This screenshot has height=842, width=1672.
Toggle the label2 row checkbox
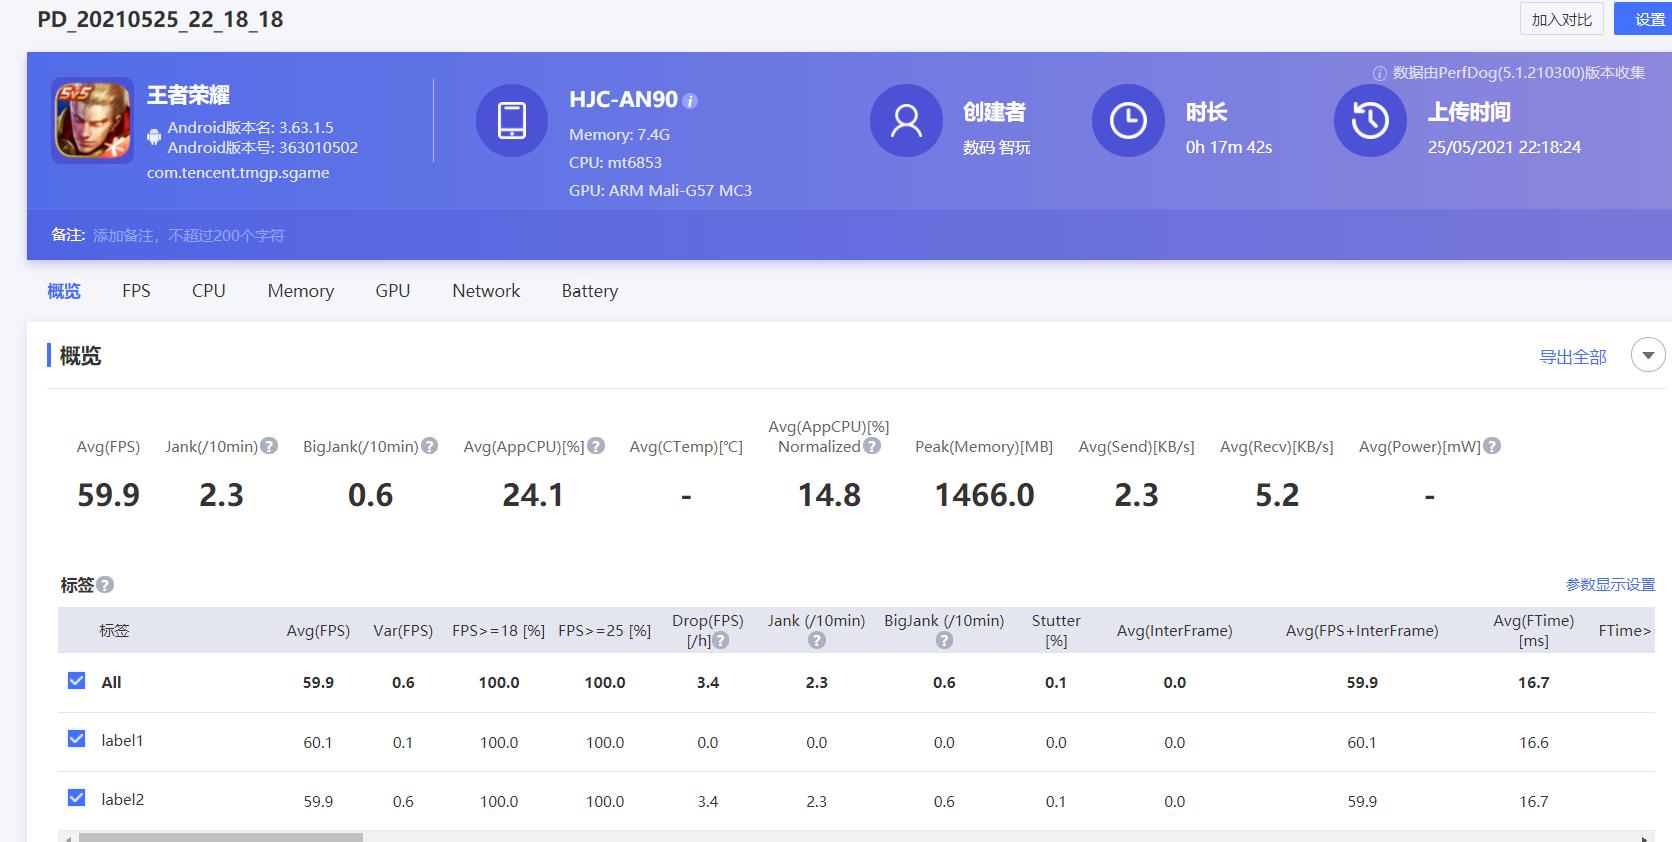click(x=76, y=798)
